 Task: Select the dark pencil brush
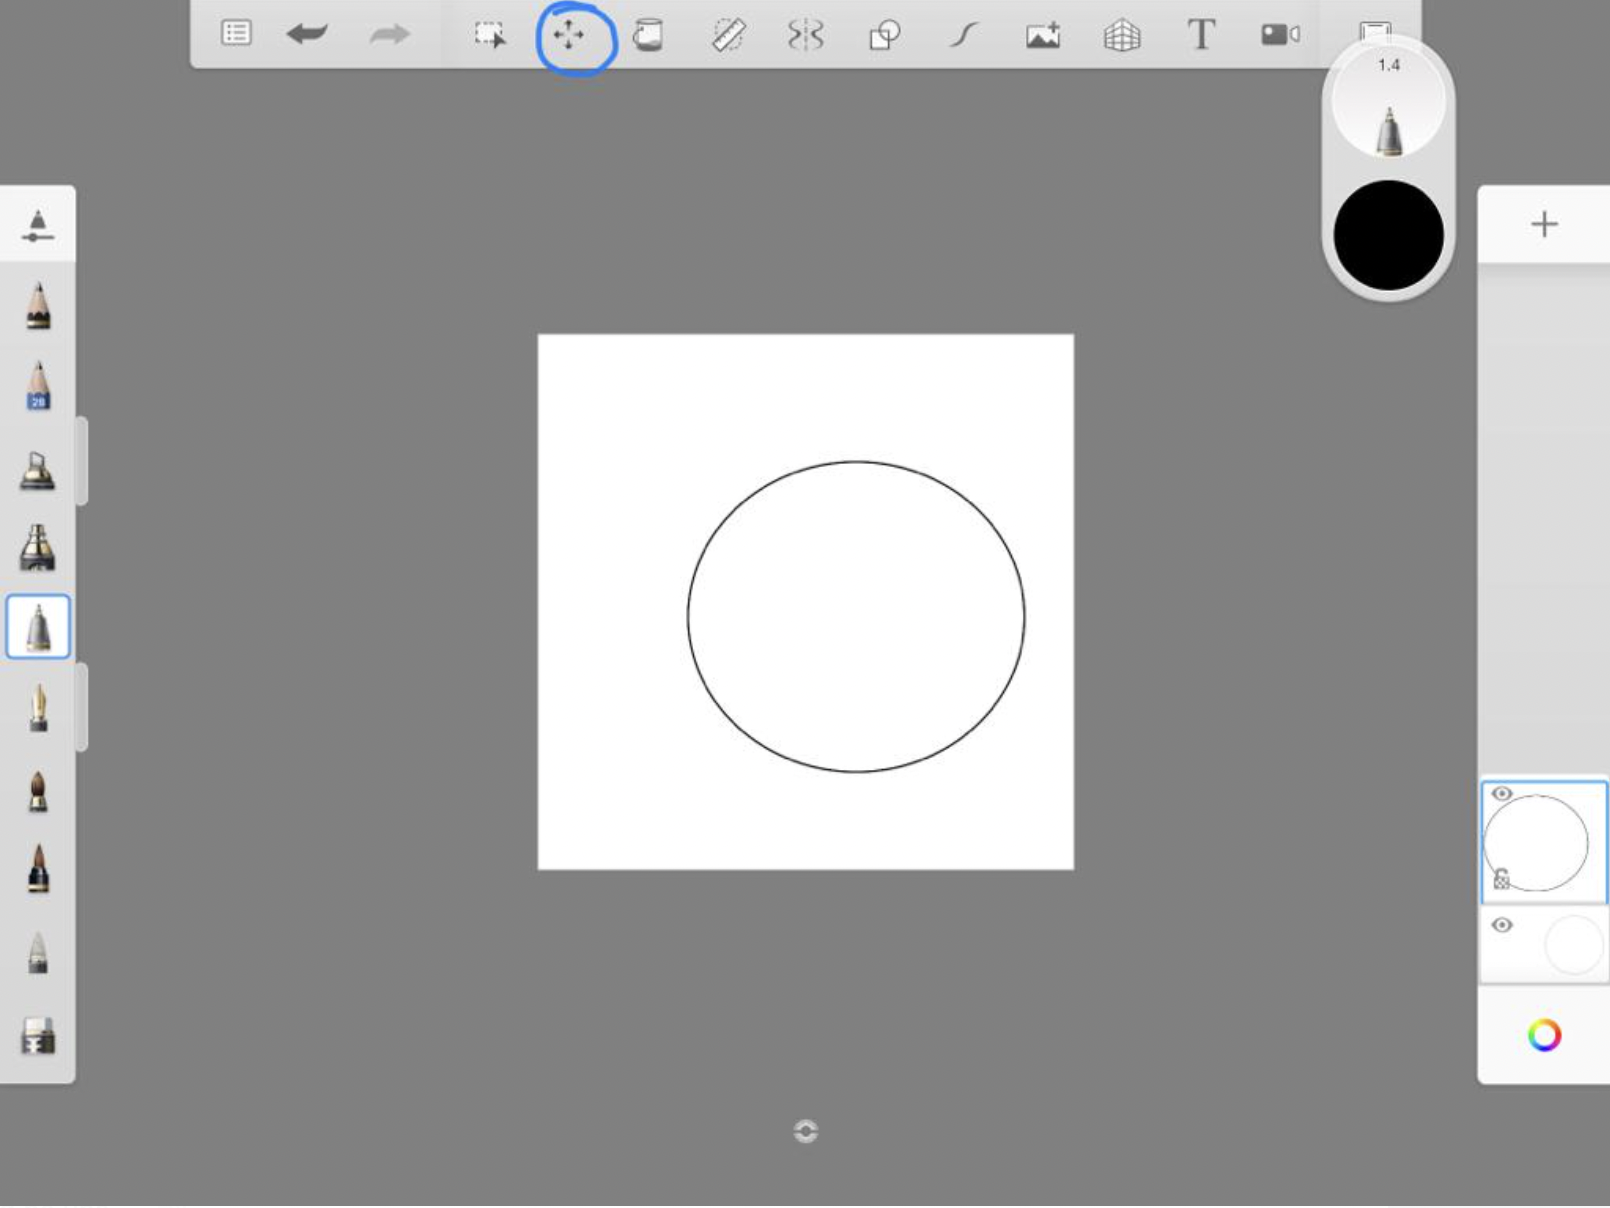(x=38, y=306)
